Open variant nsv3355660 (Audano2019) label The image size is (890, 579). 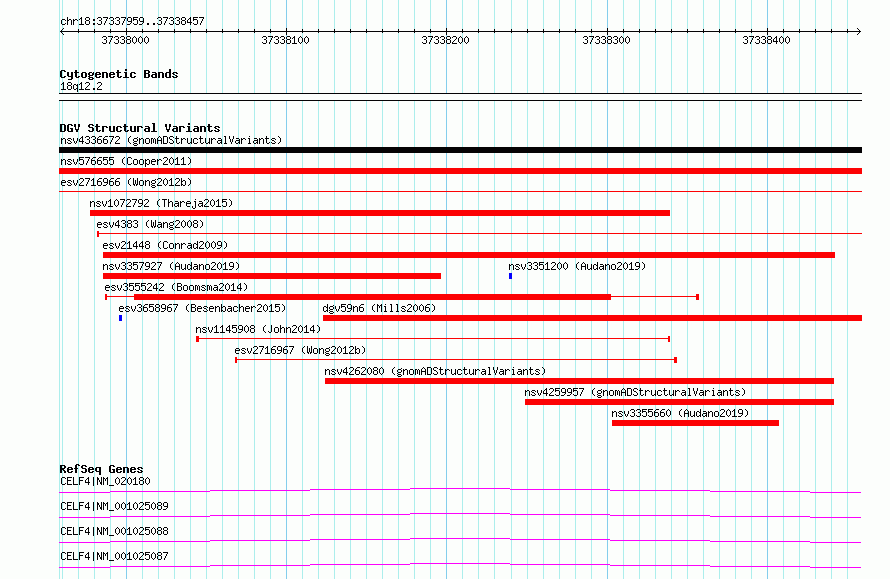[x=680, y=413]
